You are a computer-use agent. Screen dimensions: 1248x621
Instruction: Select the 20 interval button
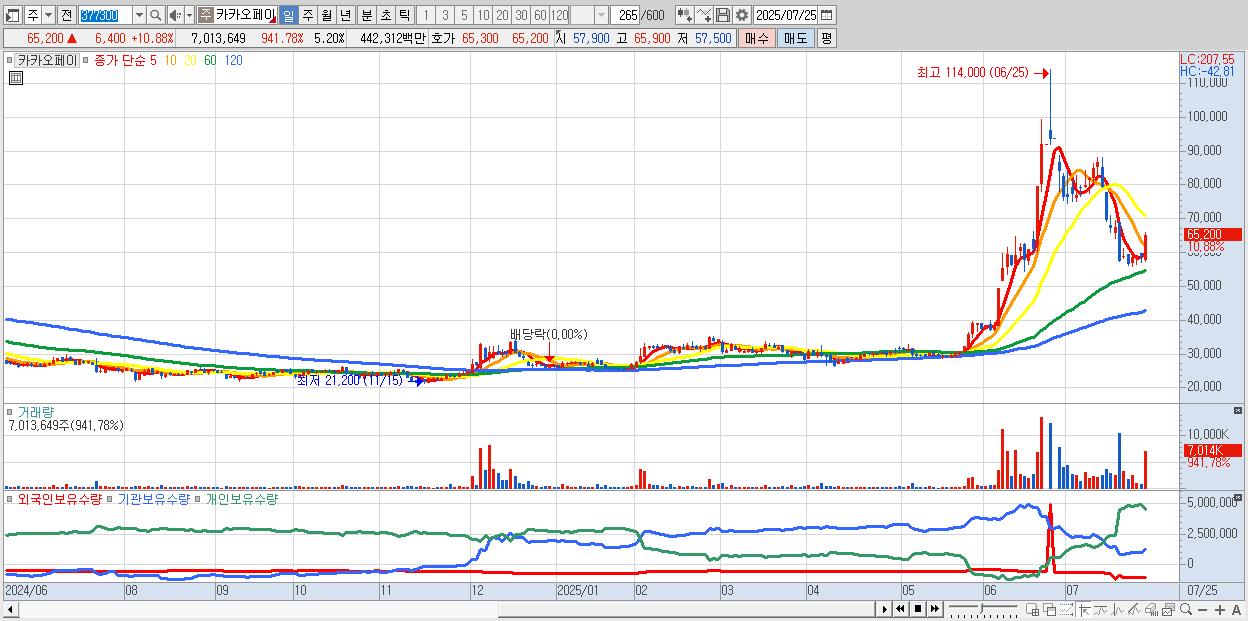click(502, 15)
